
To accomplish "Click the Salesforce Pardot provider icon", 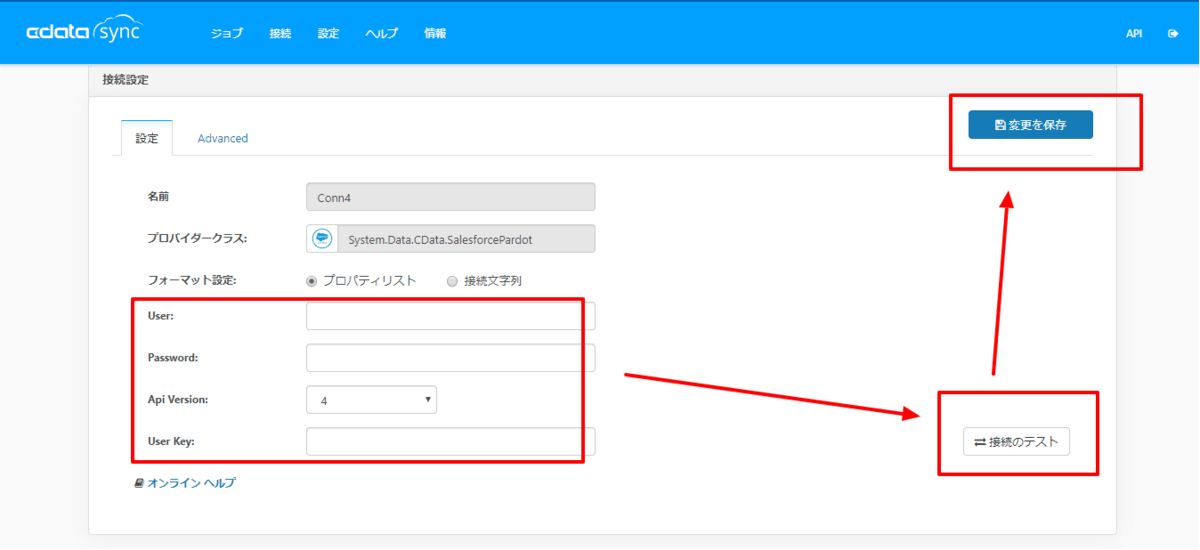I will tap(322, 239).
